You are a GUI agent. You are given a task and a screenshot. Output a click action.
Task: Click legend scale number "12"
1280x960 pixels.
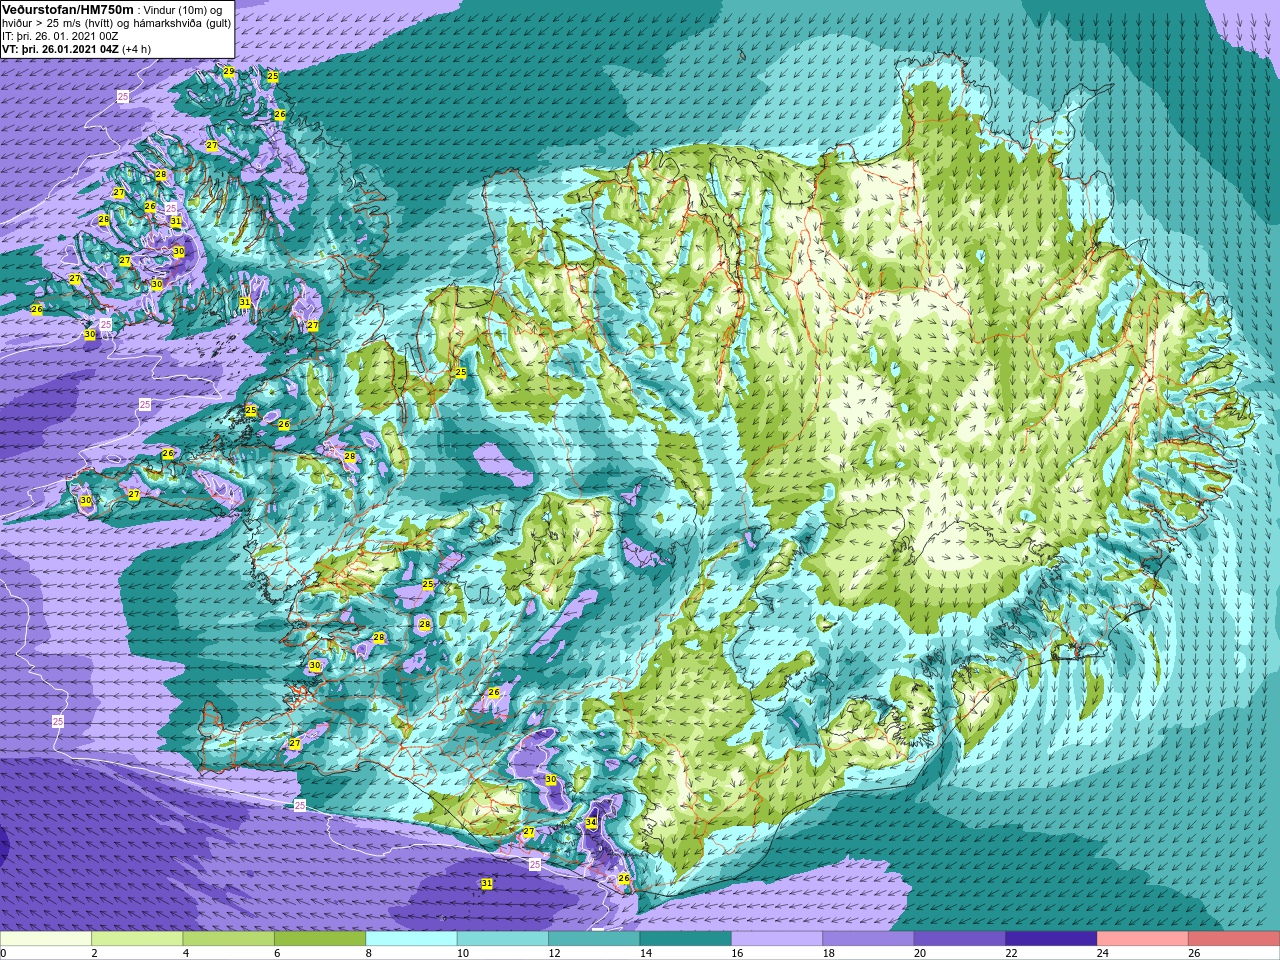coord(554,953)
